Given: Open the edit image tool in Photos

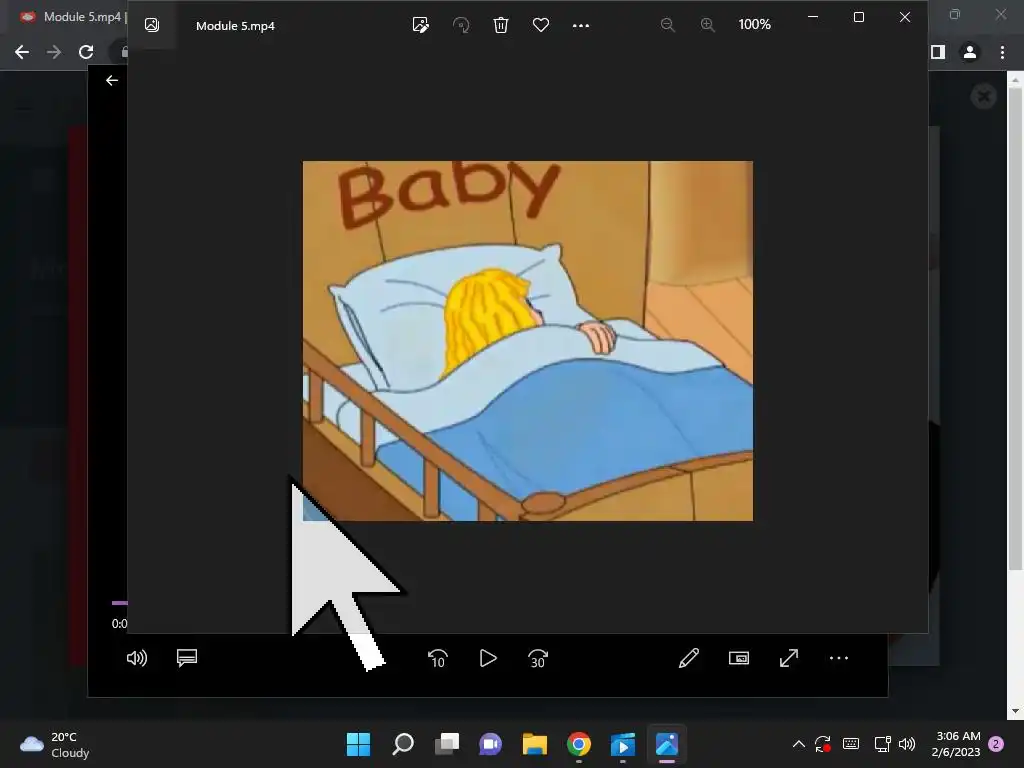Looking at the screenshot, I should pos(421,25).
